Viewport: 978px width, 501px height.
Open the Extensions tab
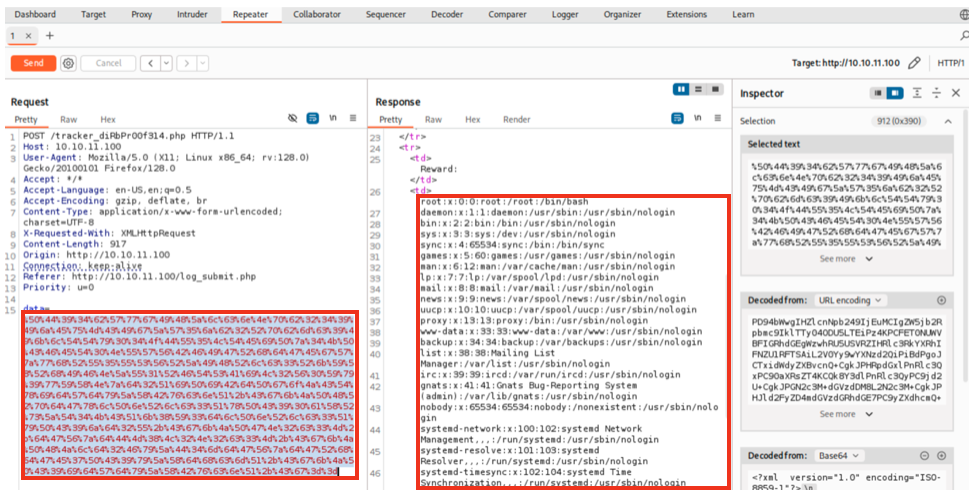click(687, 14)
